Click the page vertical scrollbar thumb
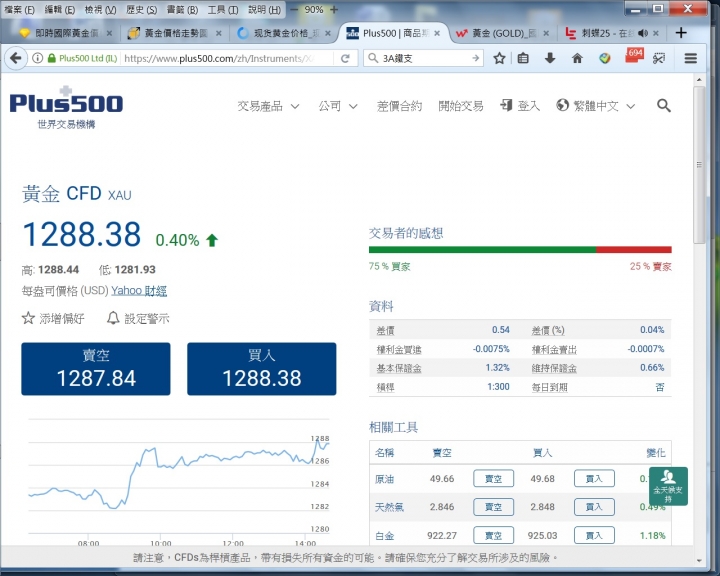The width and height of the screenshot is (720, 576). [699, 165]
